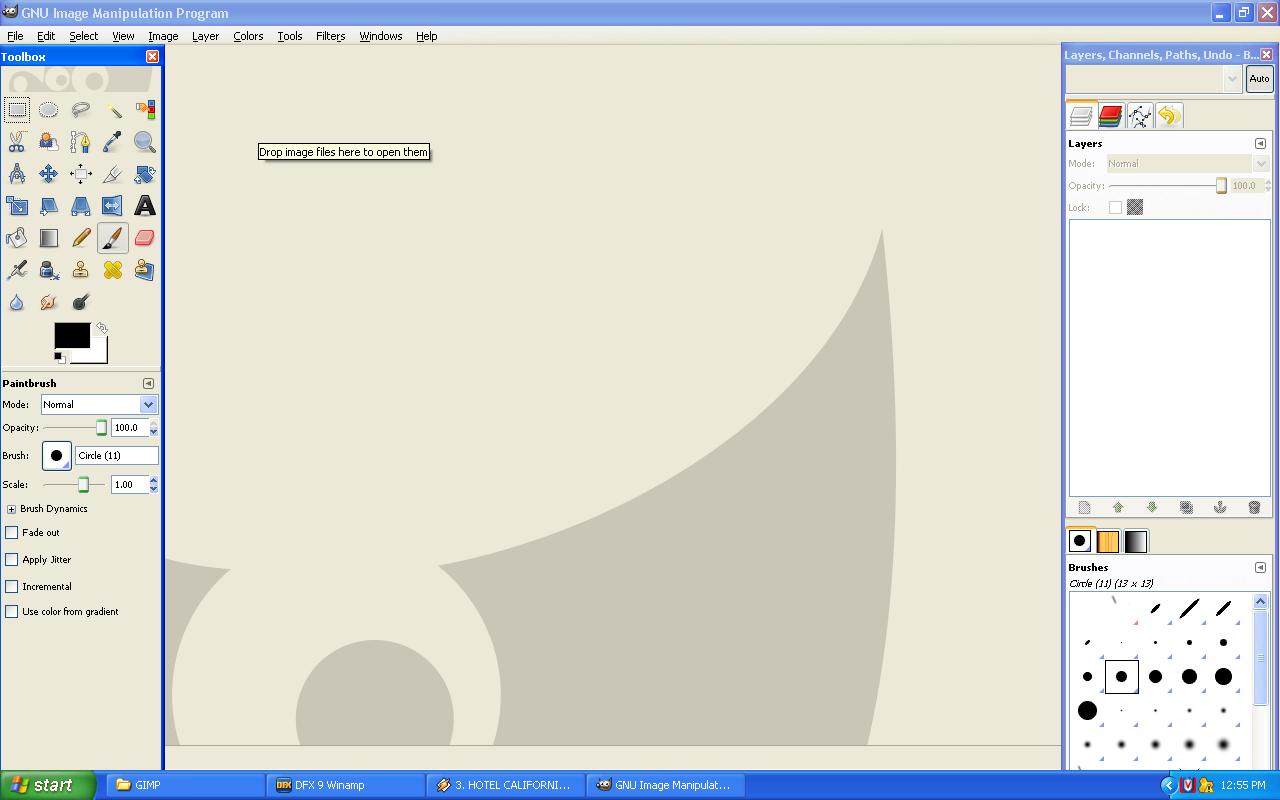This screenshot has height=800, width=1280.
Task: Select the Flip tool
Action: [x=113, y=206]
